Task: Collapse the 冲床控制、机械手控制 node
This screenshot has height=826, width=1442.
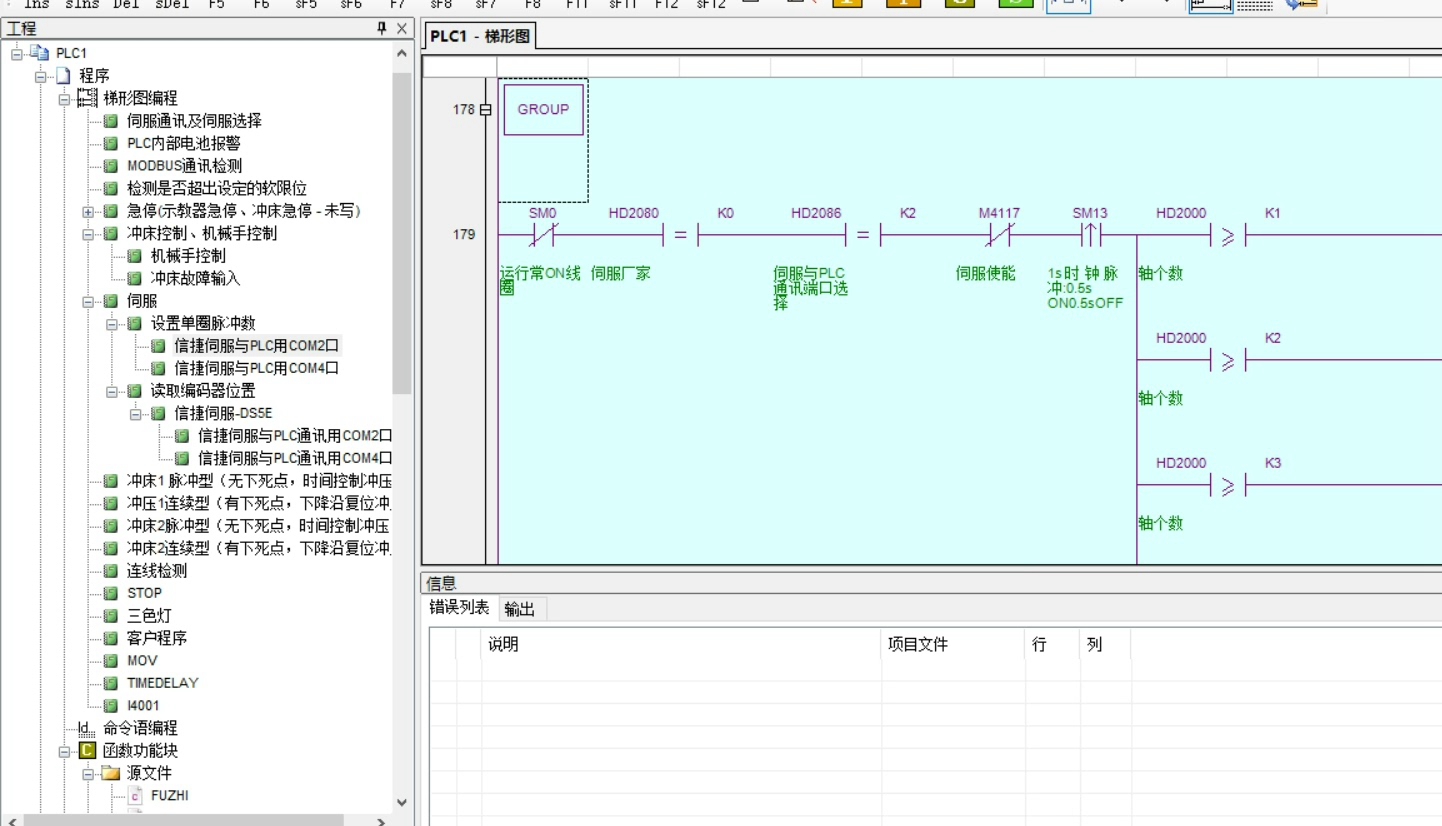Action: 88,233
